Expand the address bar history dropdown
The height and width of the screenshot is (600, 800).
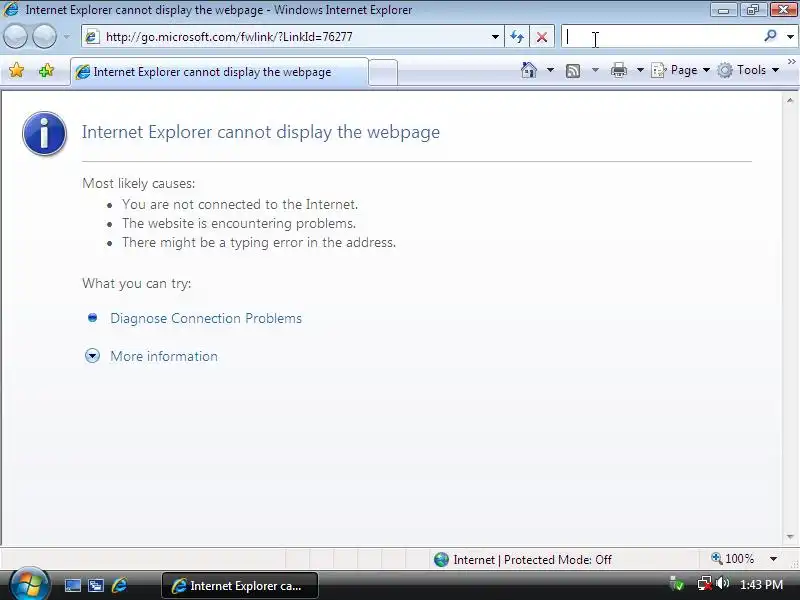[x=495, y=37]
